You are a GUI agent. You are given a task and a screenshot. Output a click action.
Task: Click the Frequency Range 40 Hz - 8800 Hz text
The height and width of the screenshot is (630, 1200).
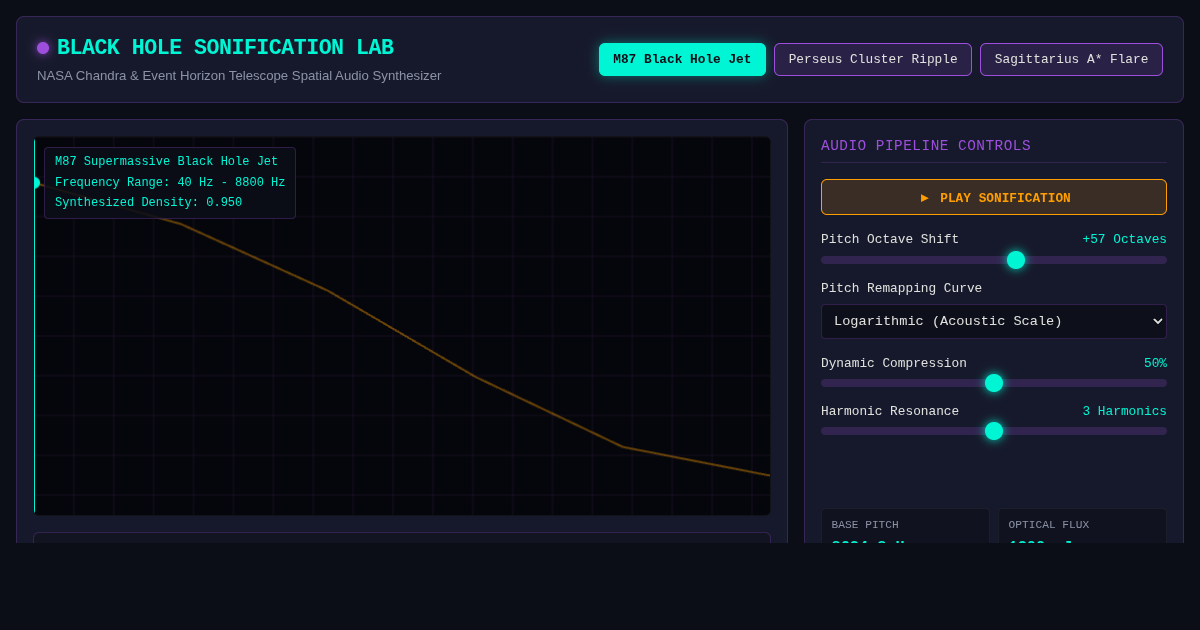tap(170, 183)
